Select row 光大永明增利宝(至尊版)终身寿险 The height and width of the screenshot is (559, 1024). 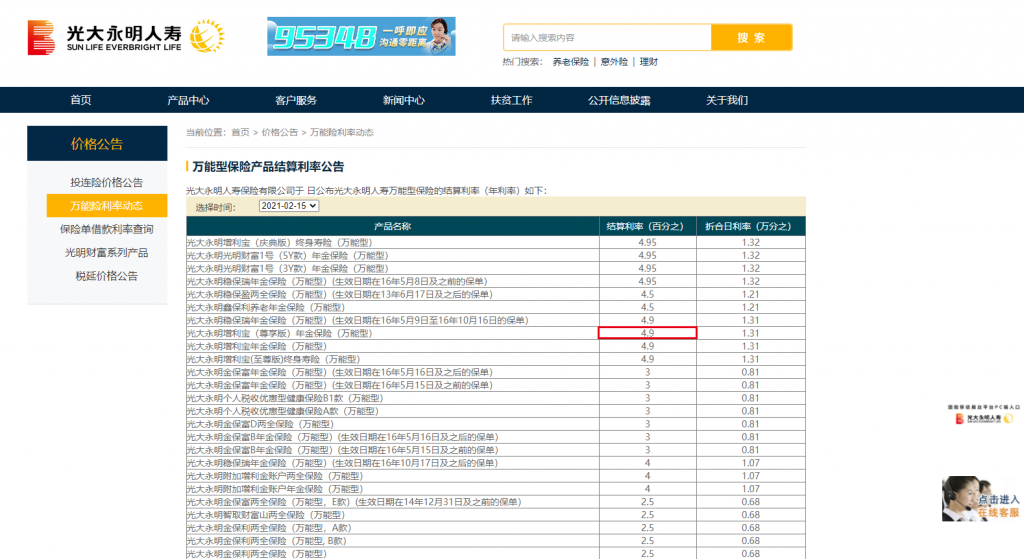[x=496, y=359]
